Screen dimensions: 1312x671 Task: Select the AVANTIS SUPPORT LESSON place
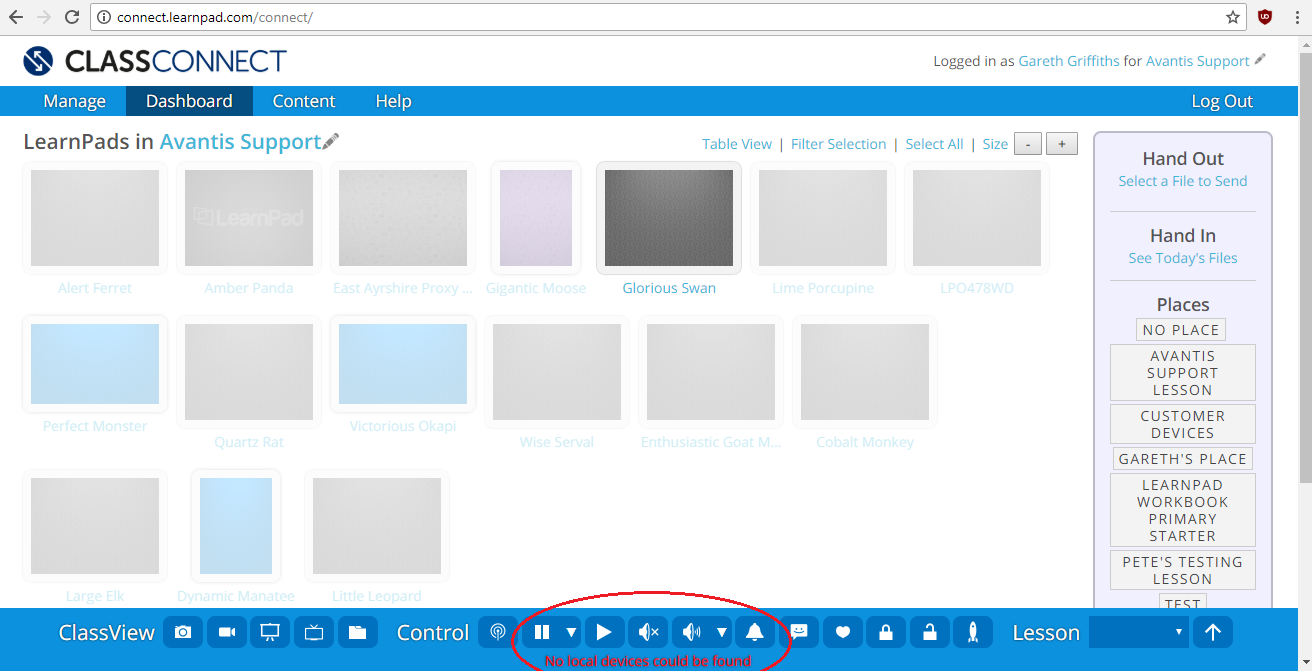[1183, 373]
